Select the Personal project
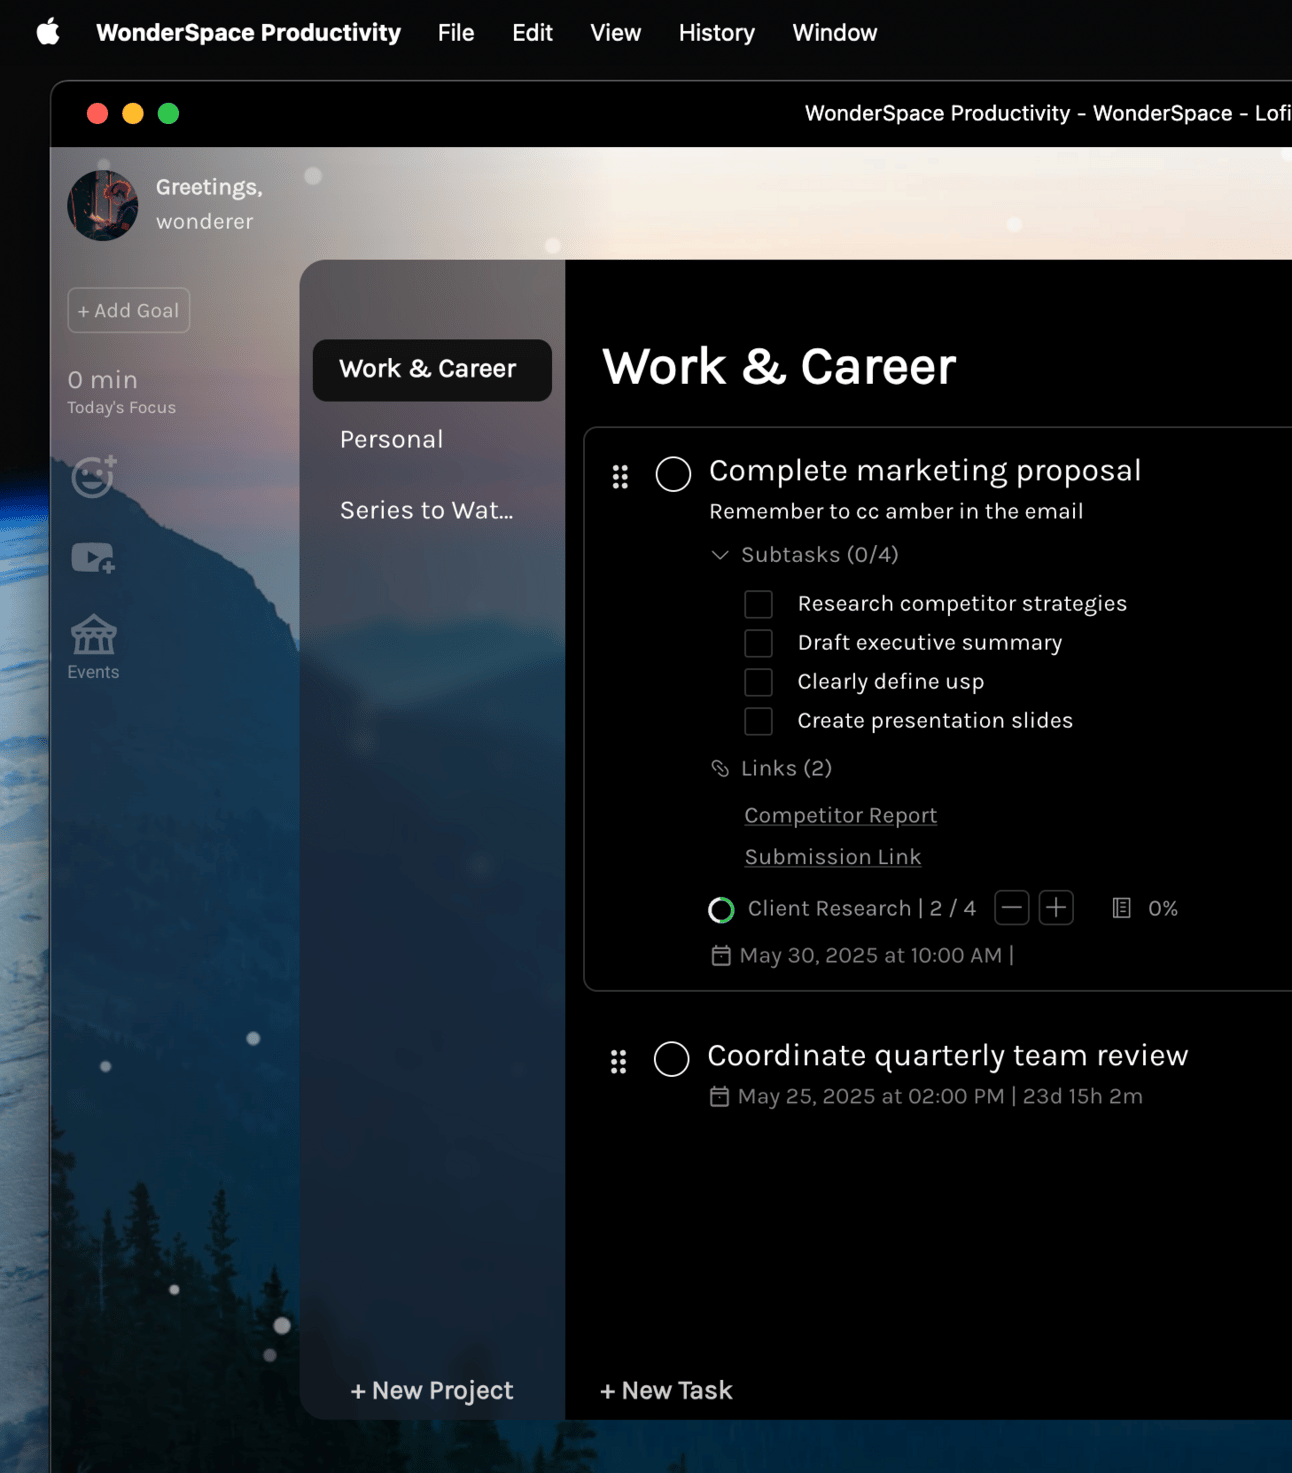Viewport: 1292px width, 1473px height. [391, 439]
